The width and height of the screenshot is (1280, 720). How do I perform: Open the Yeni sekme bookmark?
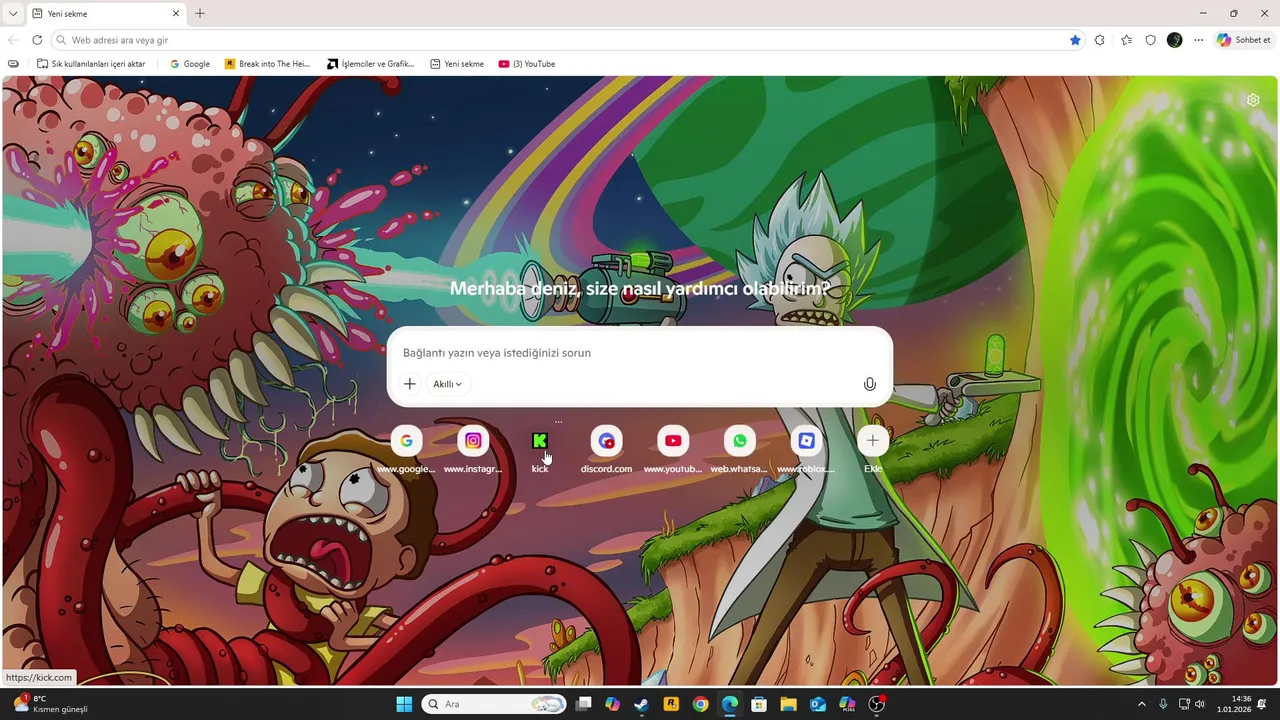[457, 64]
